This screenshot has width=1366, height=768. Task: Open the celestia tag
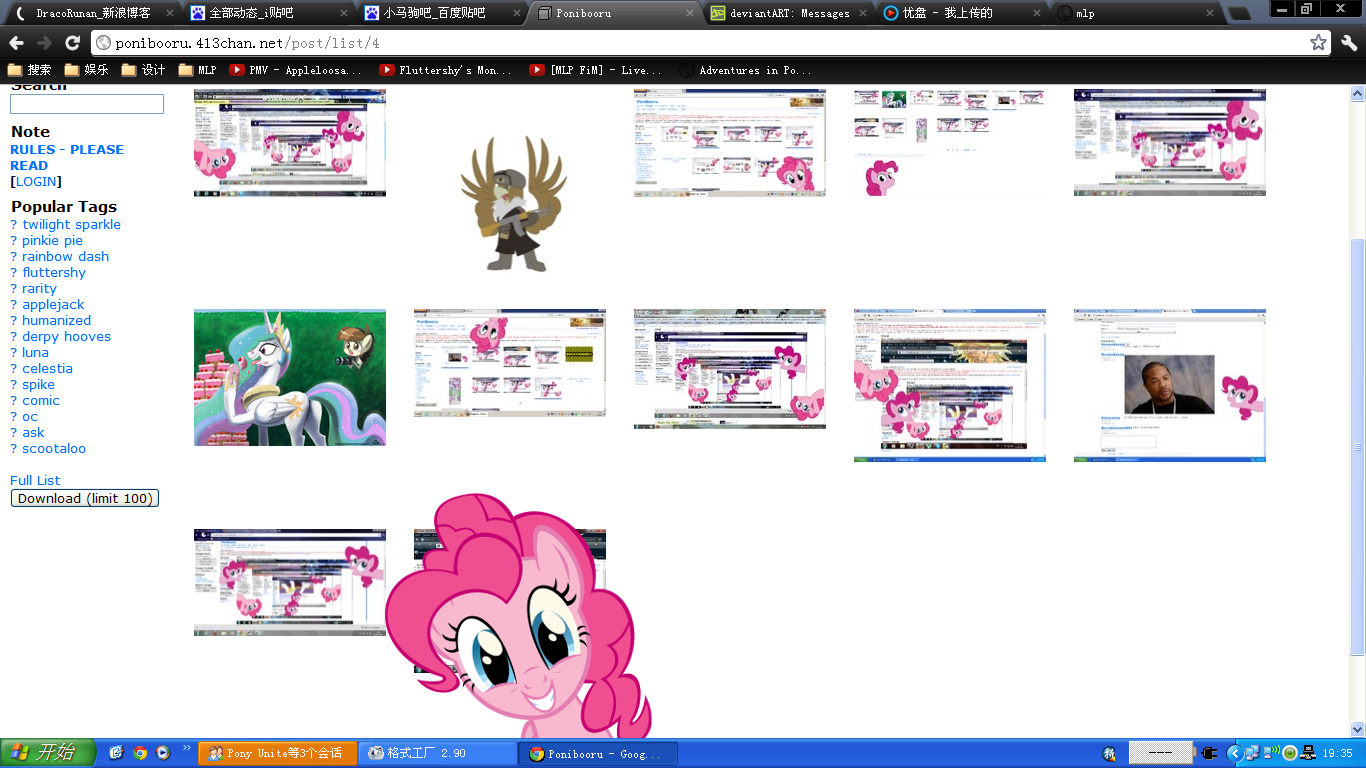(48, 368)
